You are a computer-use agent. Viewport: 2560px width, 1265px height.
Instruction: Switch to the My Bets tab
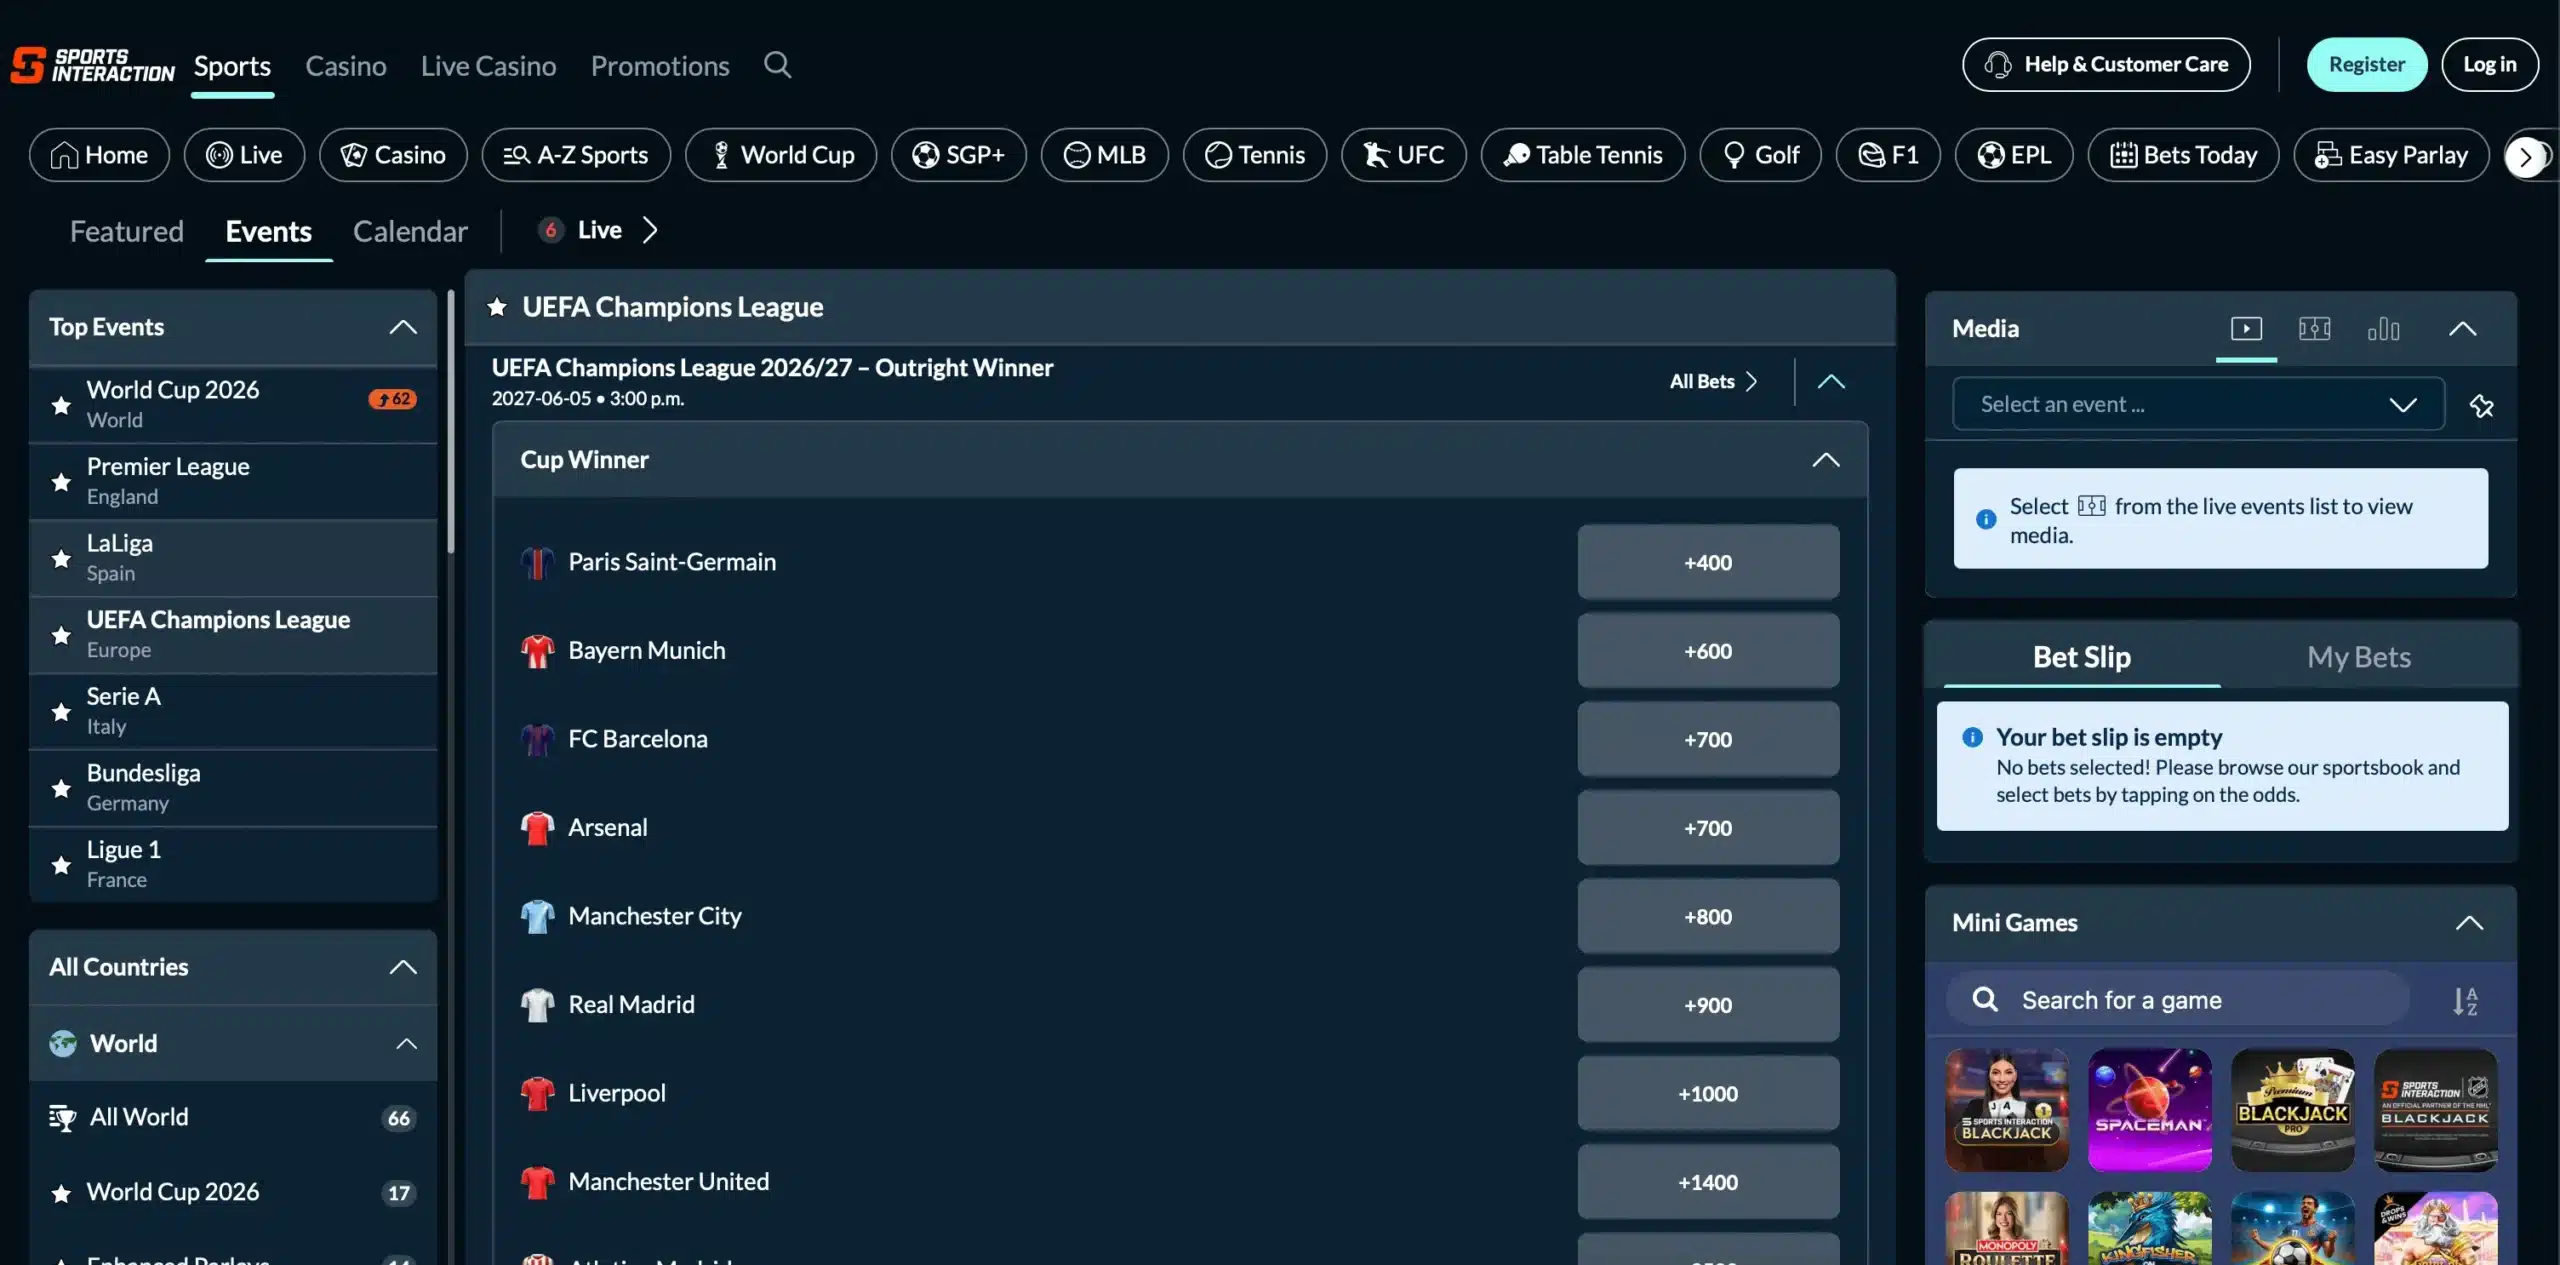click(2358, 657)
